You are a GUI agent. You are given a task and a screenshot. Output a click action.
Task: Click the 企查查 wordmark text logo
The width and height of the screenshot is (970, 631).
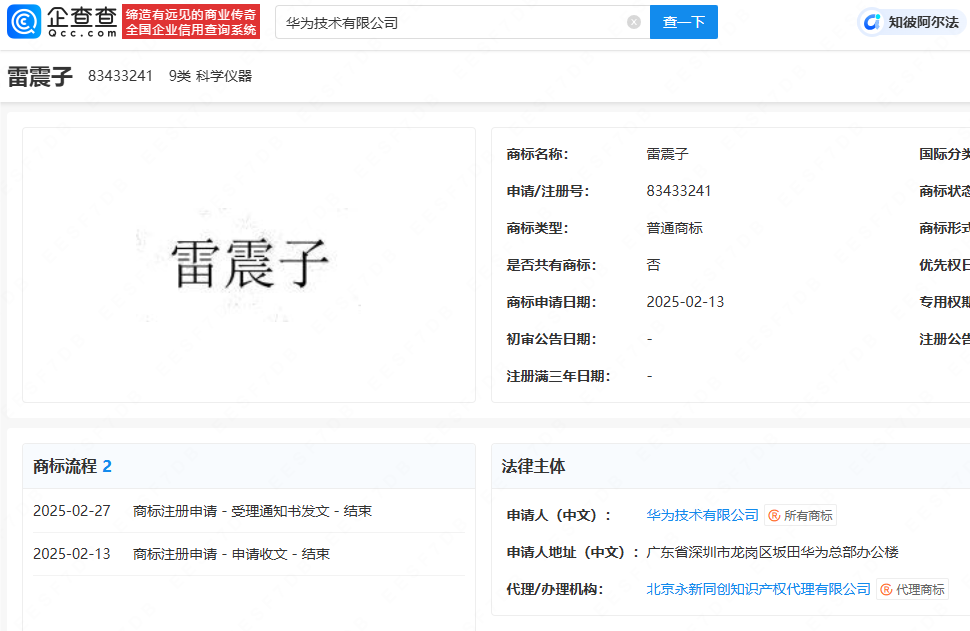pyautogui.click(x=82, y=21)
